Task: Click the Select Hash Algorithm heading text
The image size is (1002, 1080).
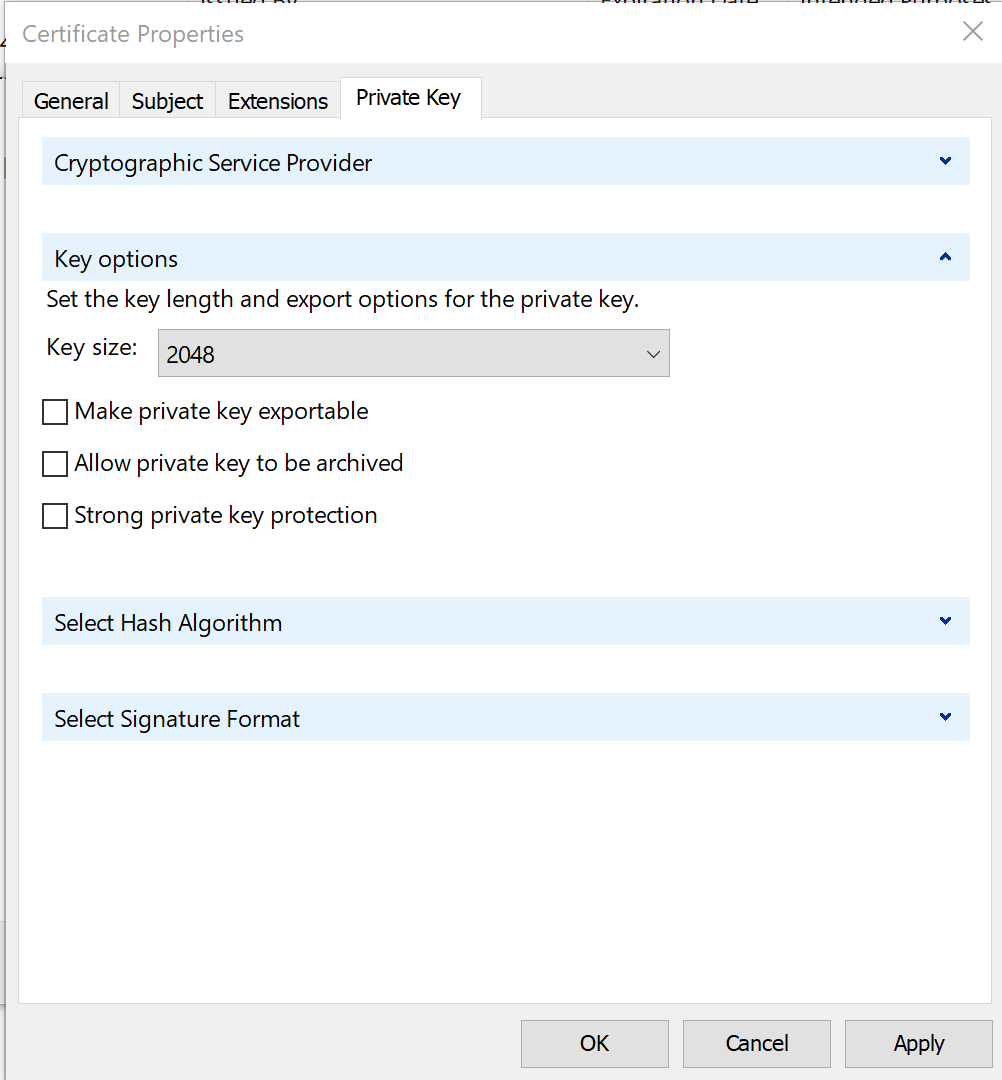Action: coord(168,623)
